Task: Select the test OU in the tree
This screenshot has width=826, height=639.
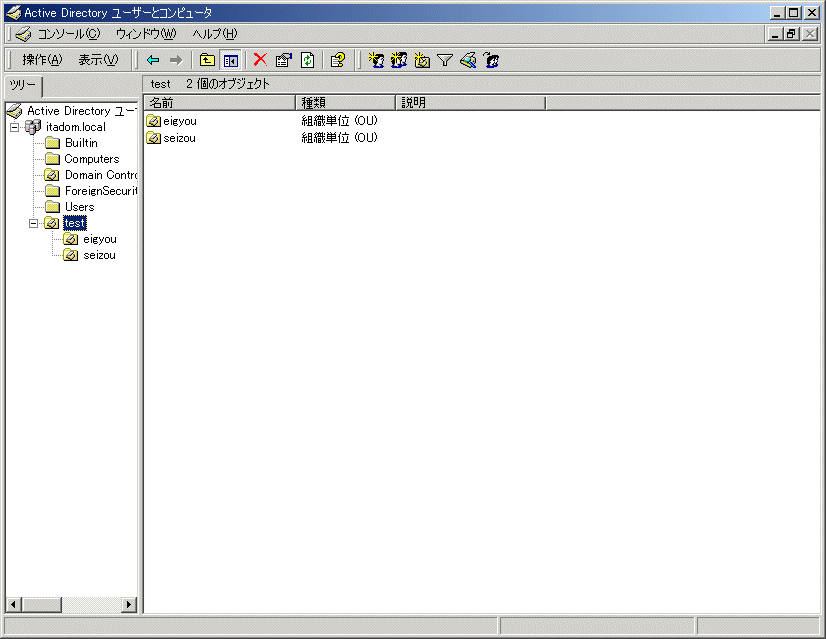Action: click(74, 223)
